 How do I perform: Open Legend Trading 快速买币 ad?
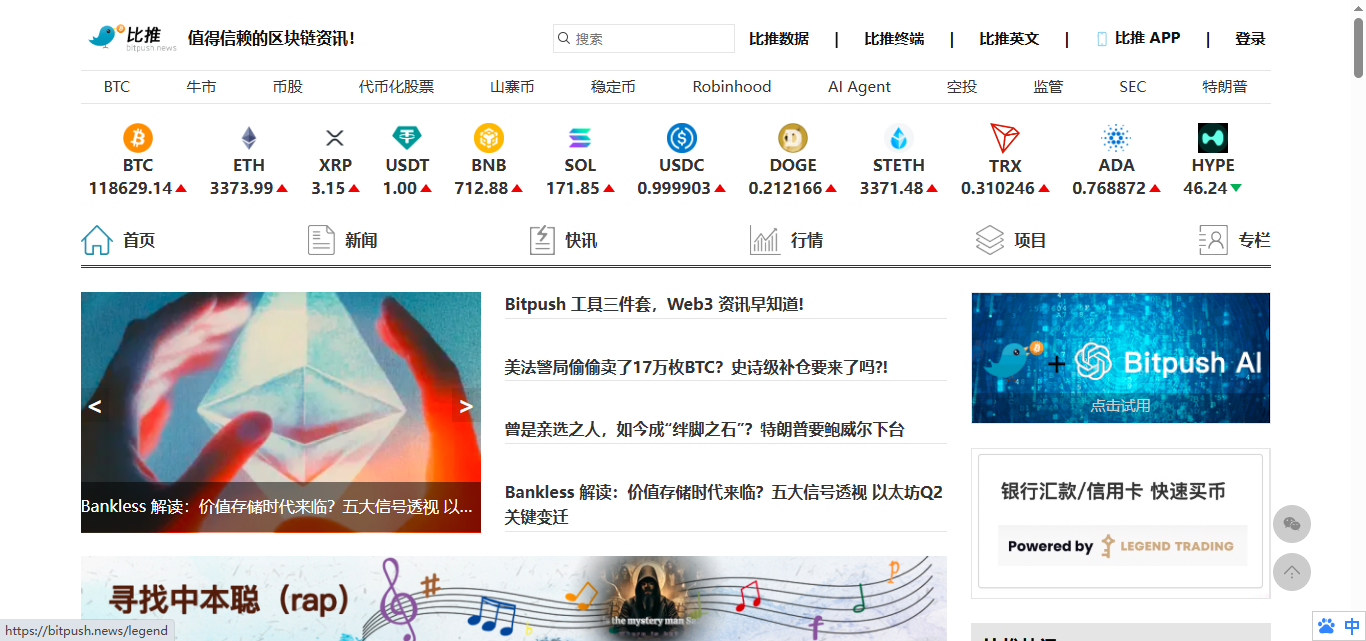(1121, 521)
